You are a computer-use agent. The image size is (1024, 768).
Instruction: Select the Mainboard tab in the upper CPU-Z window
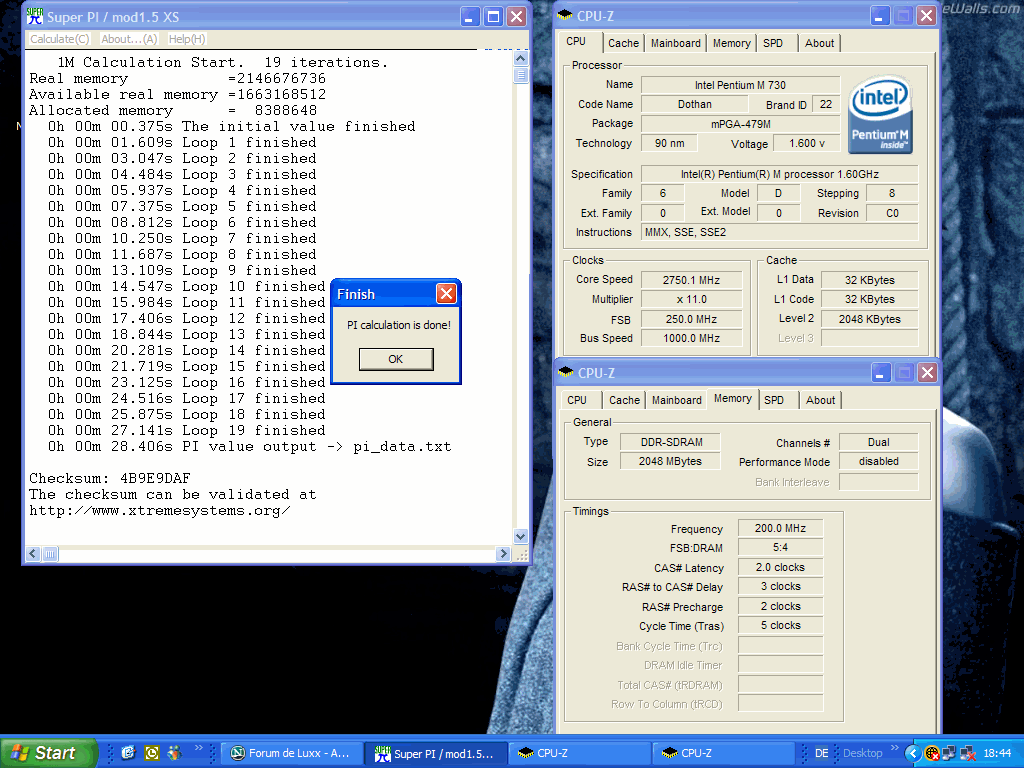(x=675, y=43)
